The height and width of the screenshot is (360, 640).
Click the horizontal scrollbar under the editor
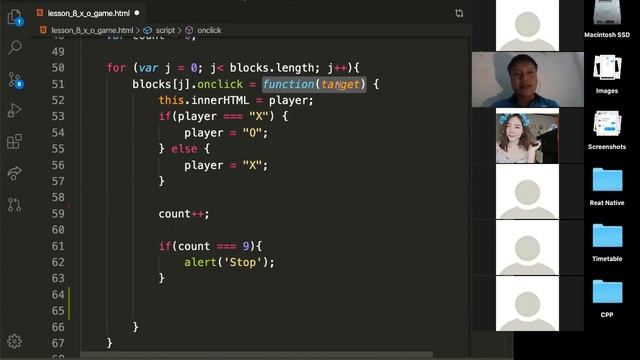(x=256, y=355)
